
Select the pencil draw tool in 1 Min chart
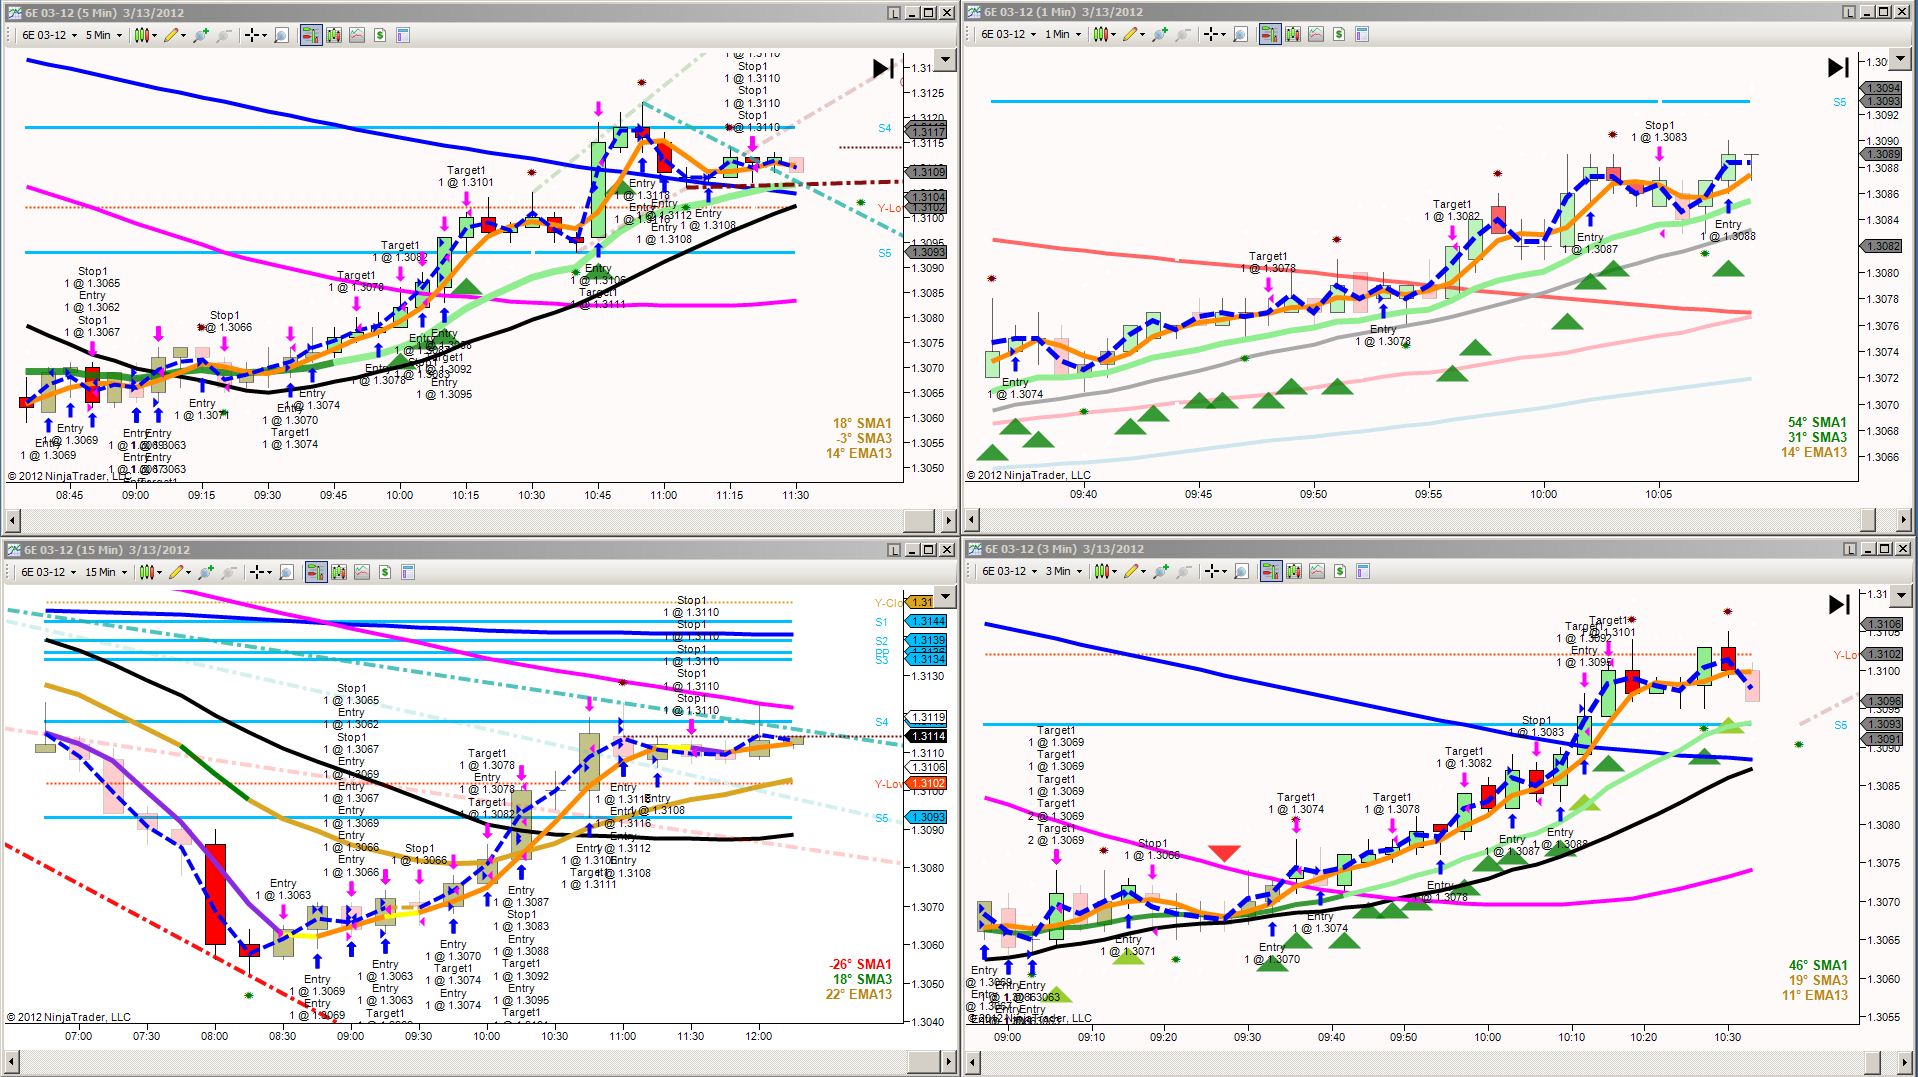1130,34
